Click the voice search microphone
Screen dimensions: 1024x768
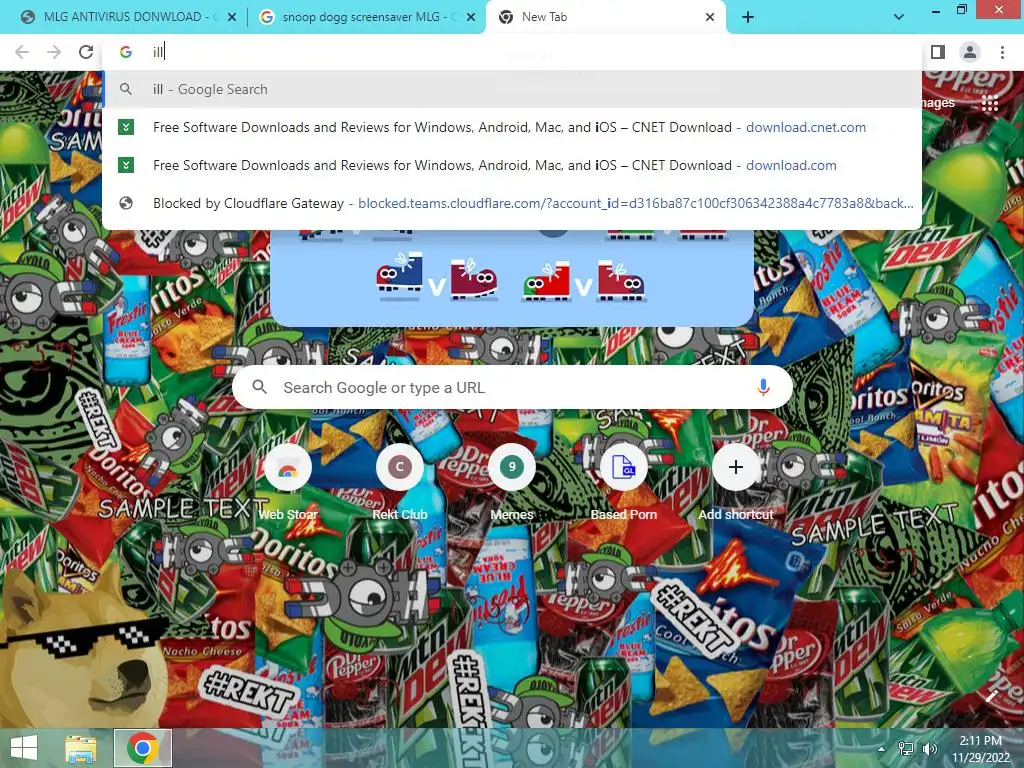tap(763, 387)
